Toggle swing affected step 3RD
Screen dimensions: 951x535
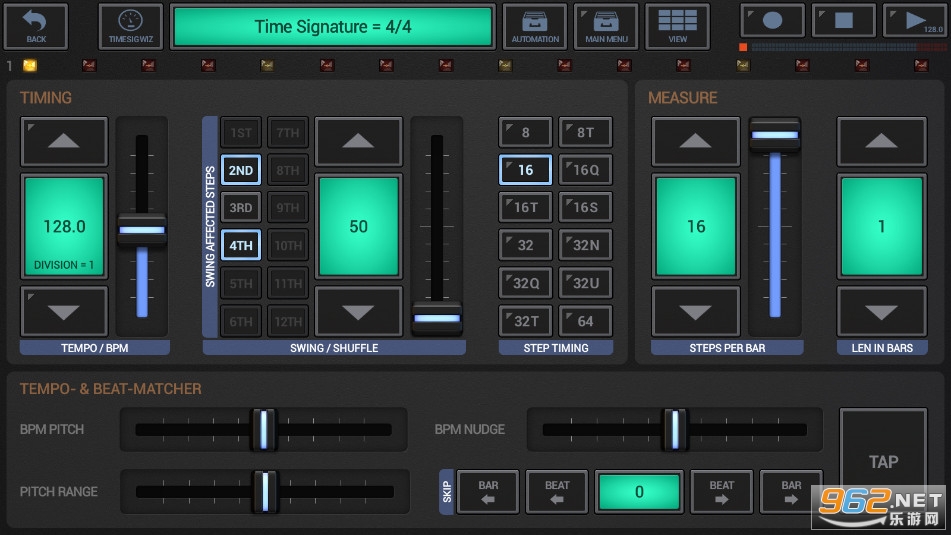[241, 207]
